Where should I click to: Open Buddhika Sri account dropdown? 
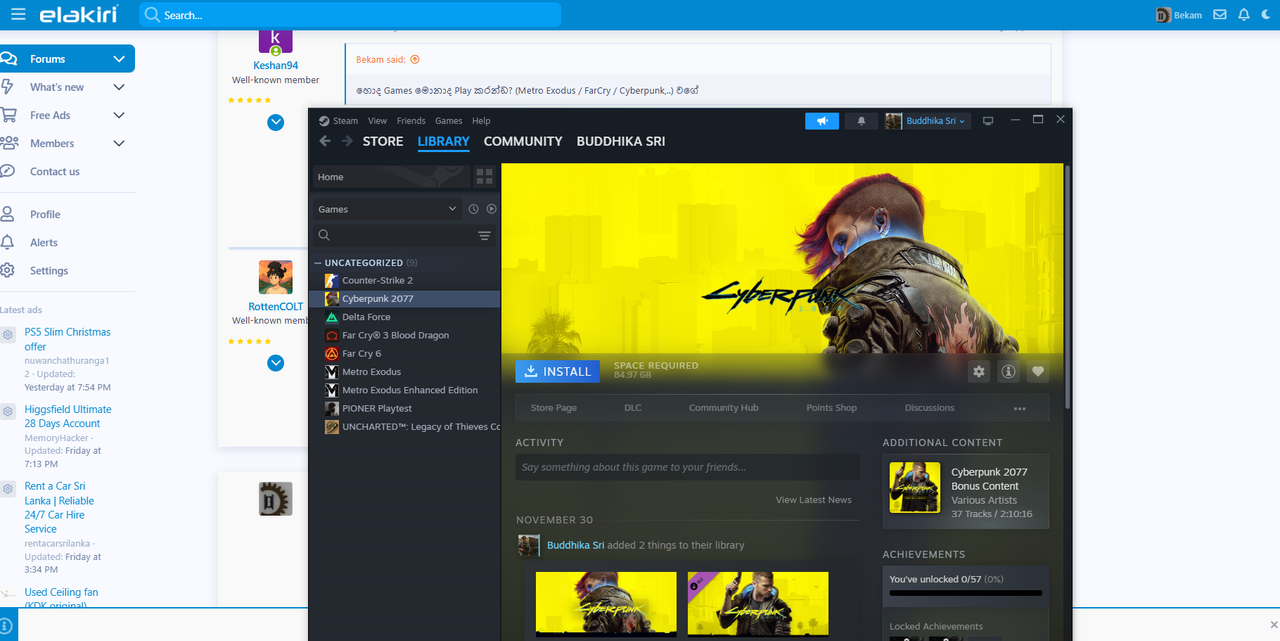(927, 121)
